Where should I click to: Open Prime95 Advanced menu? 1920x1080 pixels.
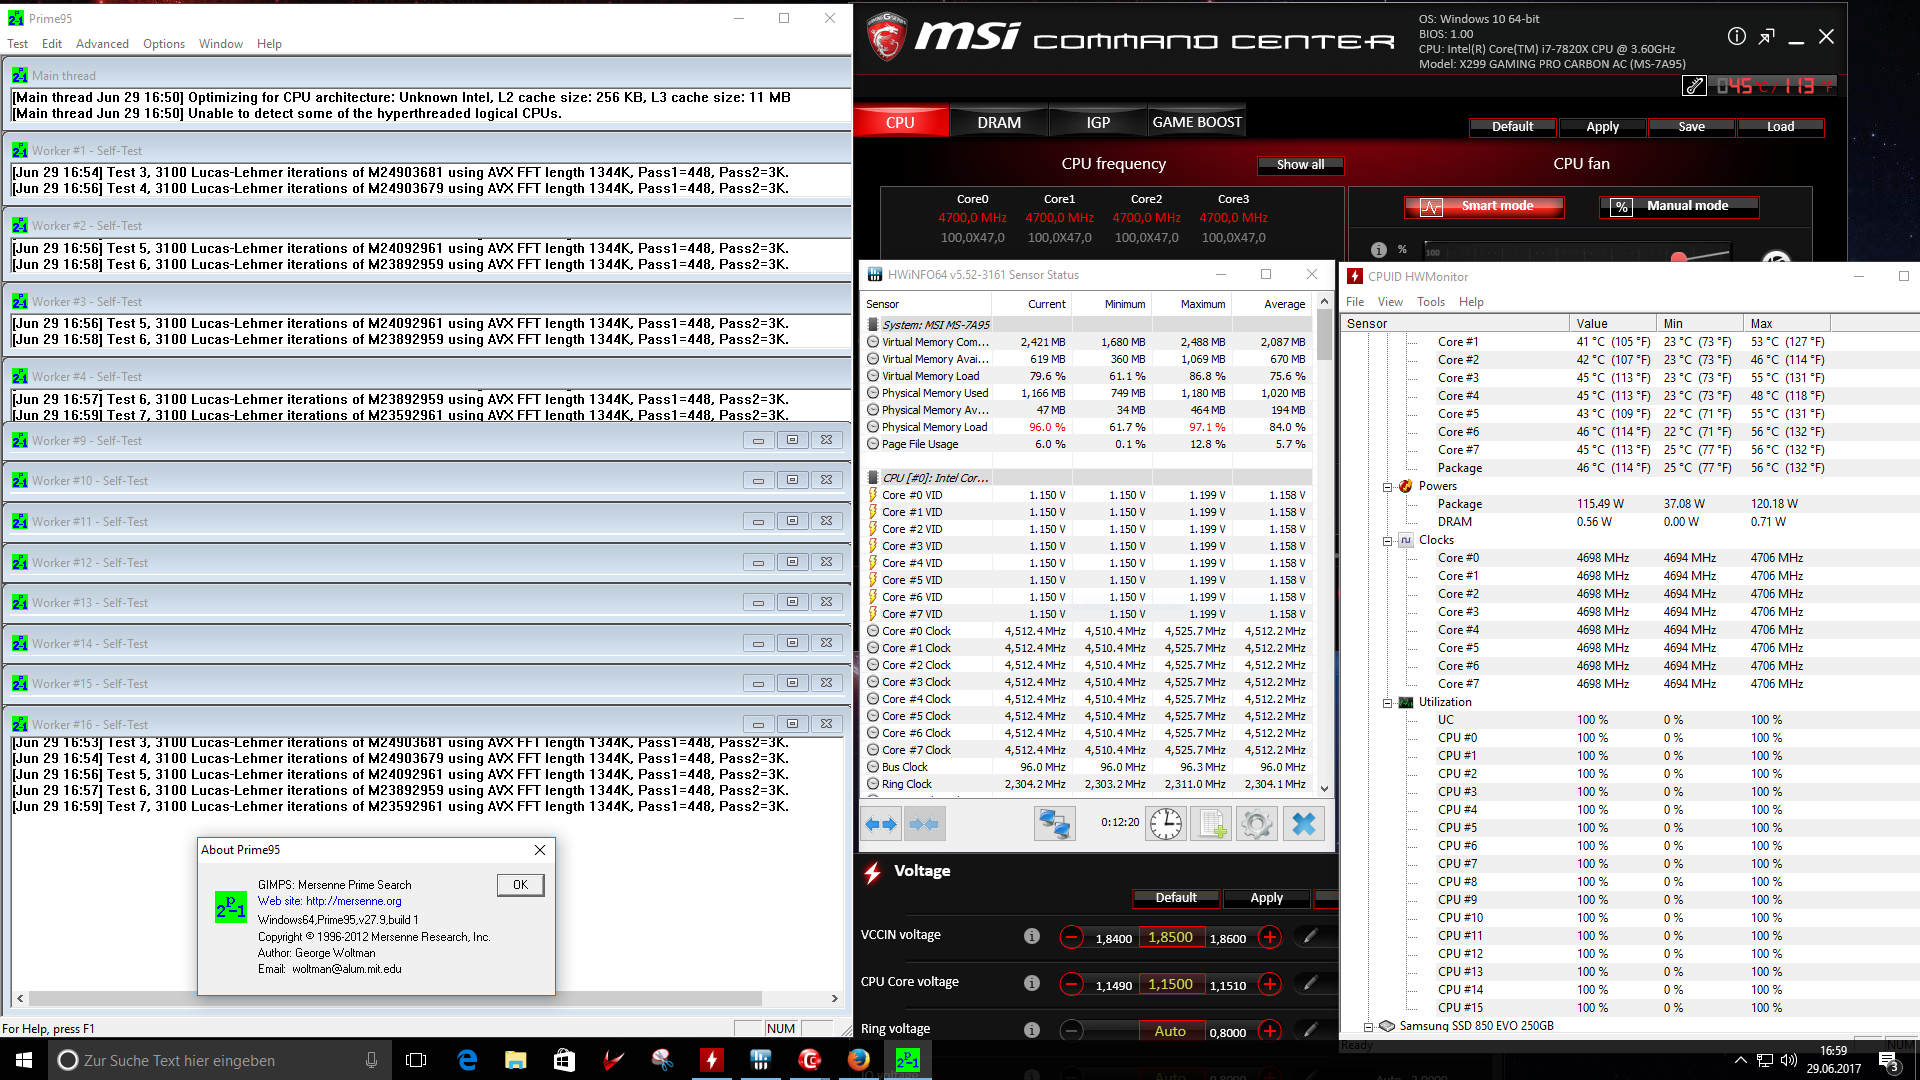102,44
